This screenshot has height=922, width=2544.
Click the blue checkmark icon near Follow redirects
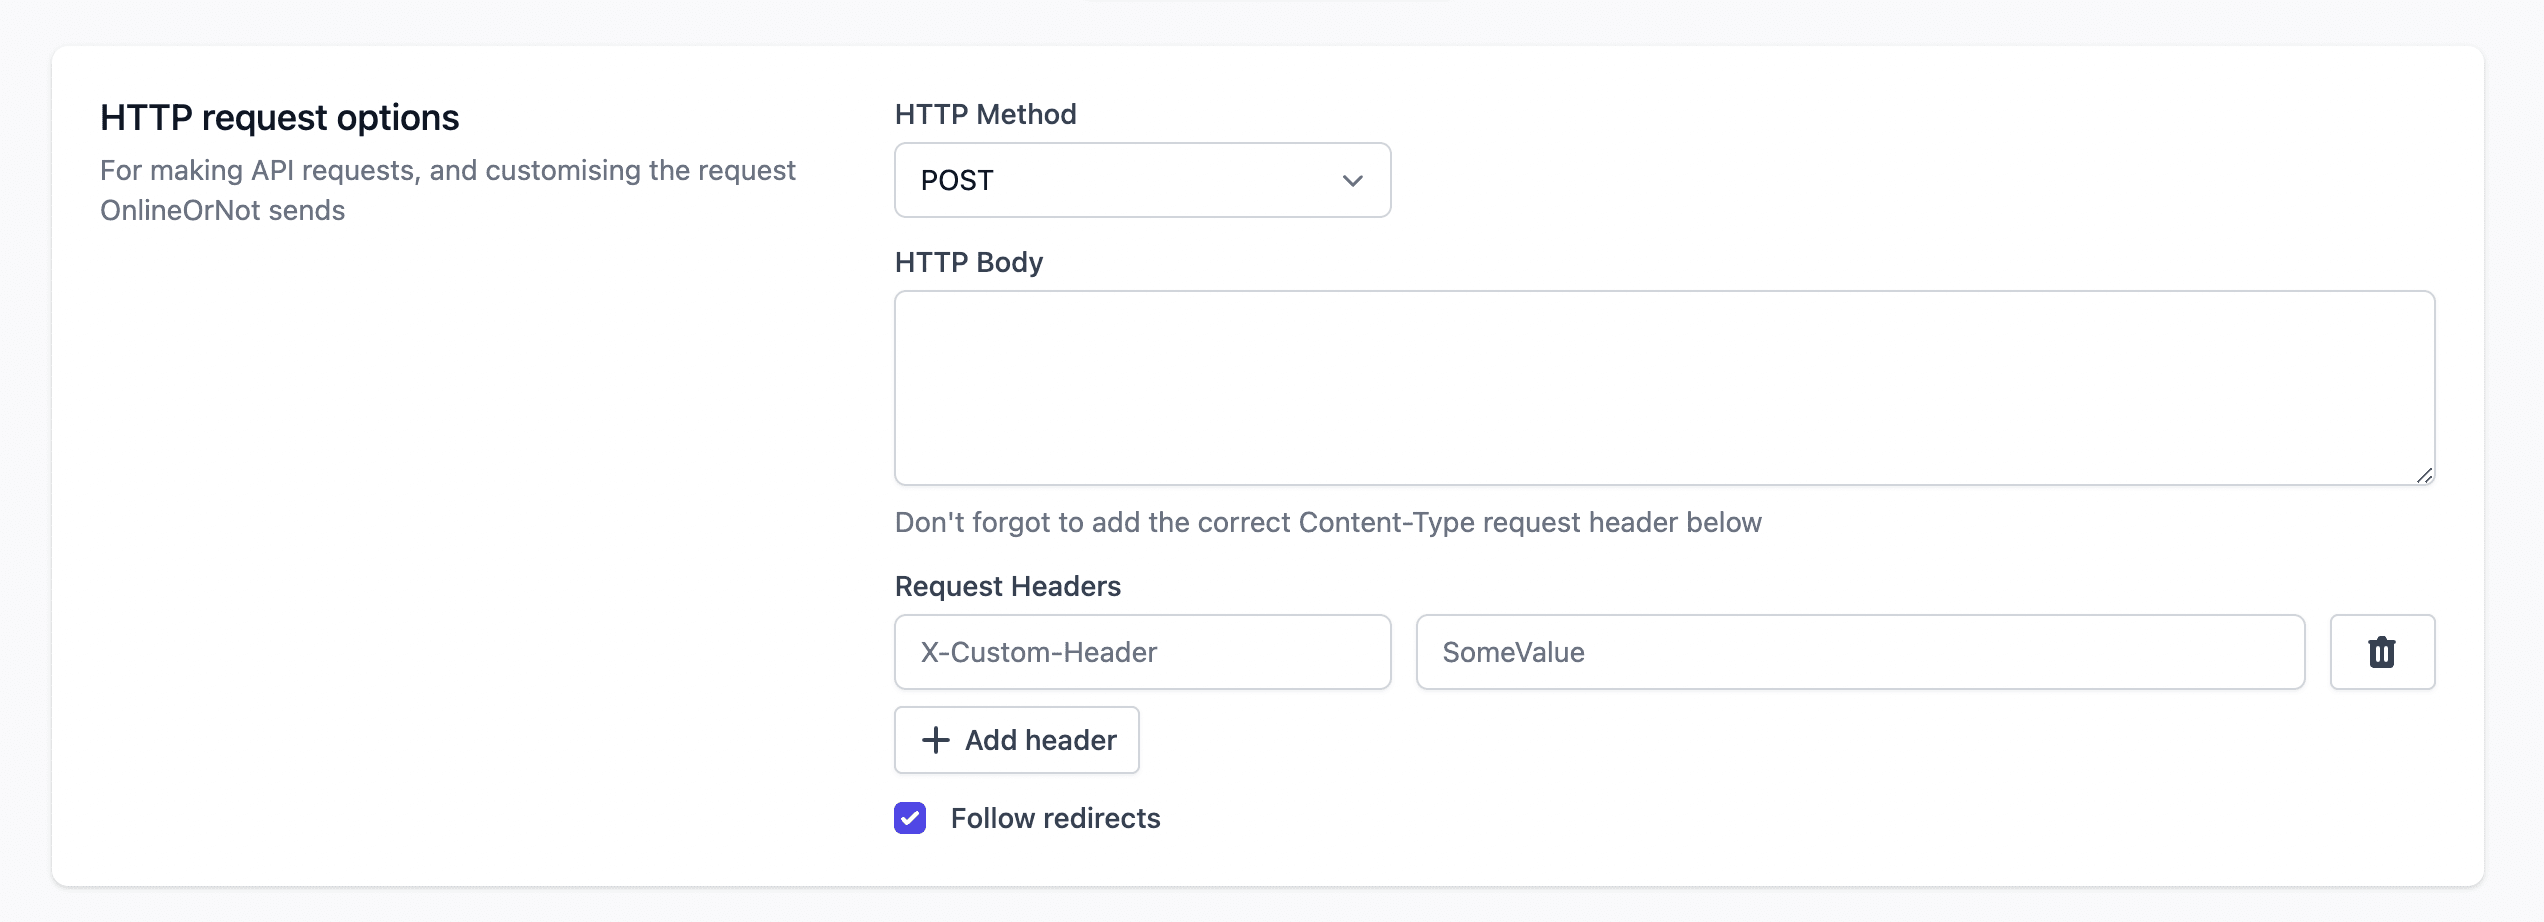click(909, 818)
